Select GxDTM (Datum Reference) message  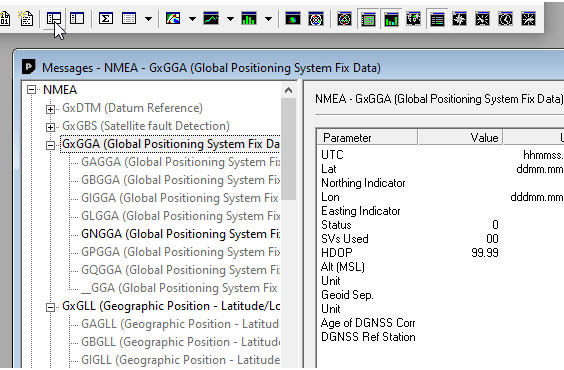[x=132, y=108]
